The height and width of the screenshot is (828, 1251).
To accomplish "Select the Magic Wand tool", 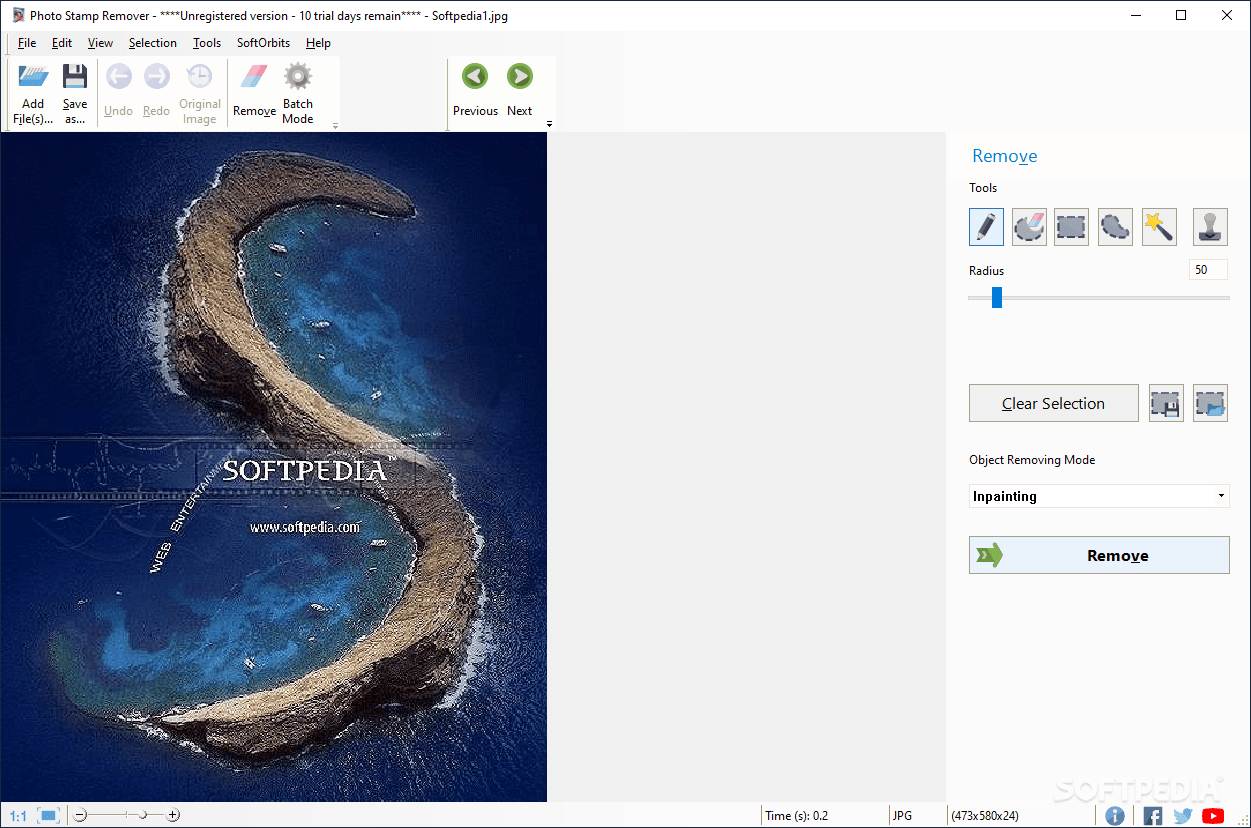I will click(x=1159, y=226).
